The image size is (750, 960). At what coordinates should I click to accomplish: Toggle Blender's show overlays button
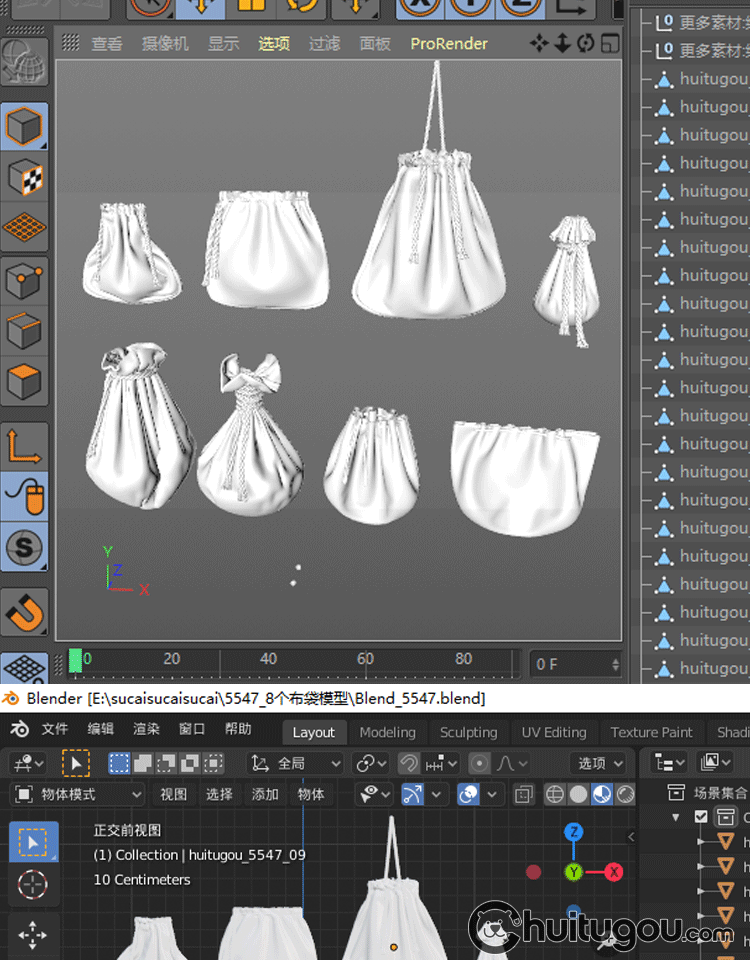point(468,794)
